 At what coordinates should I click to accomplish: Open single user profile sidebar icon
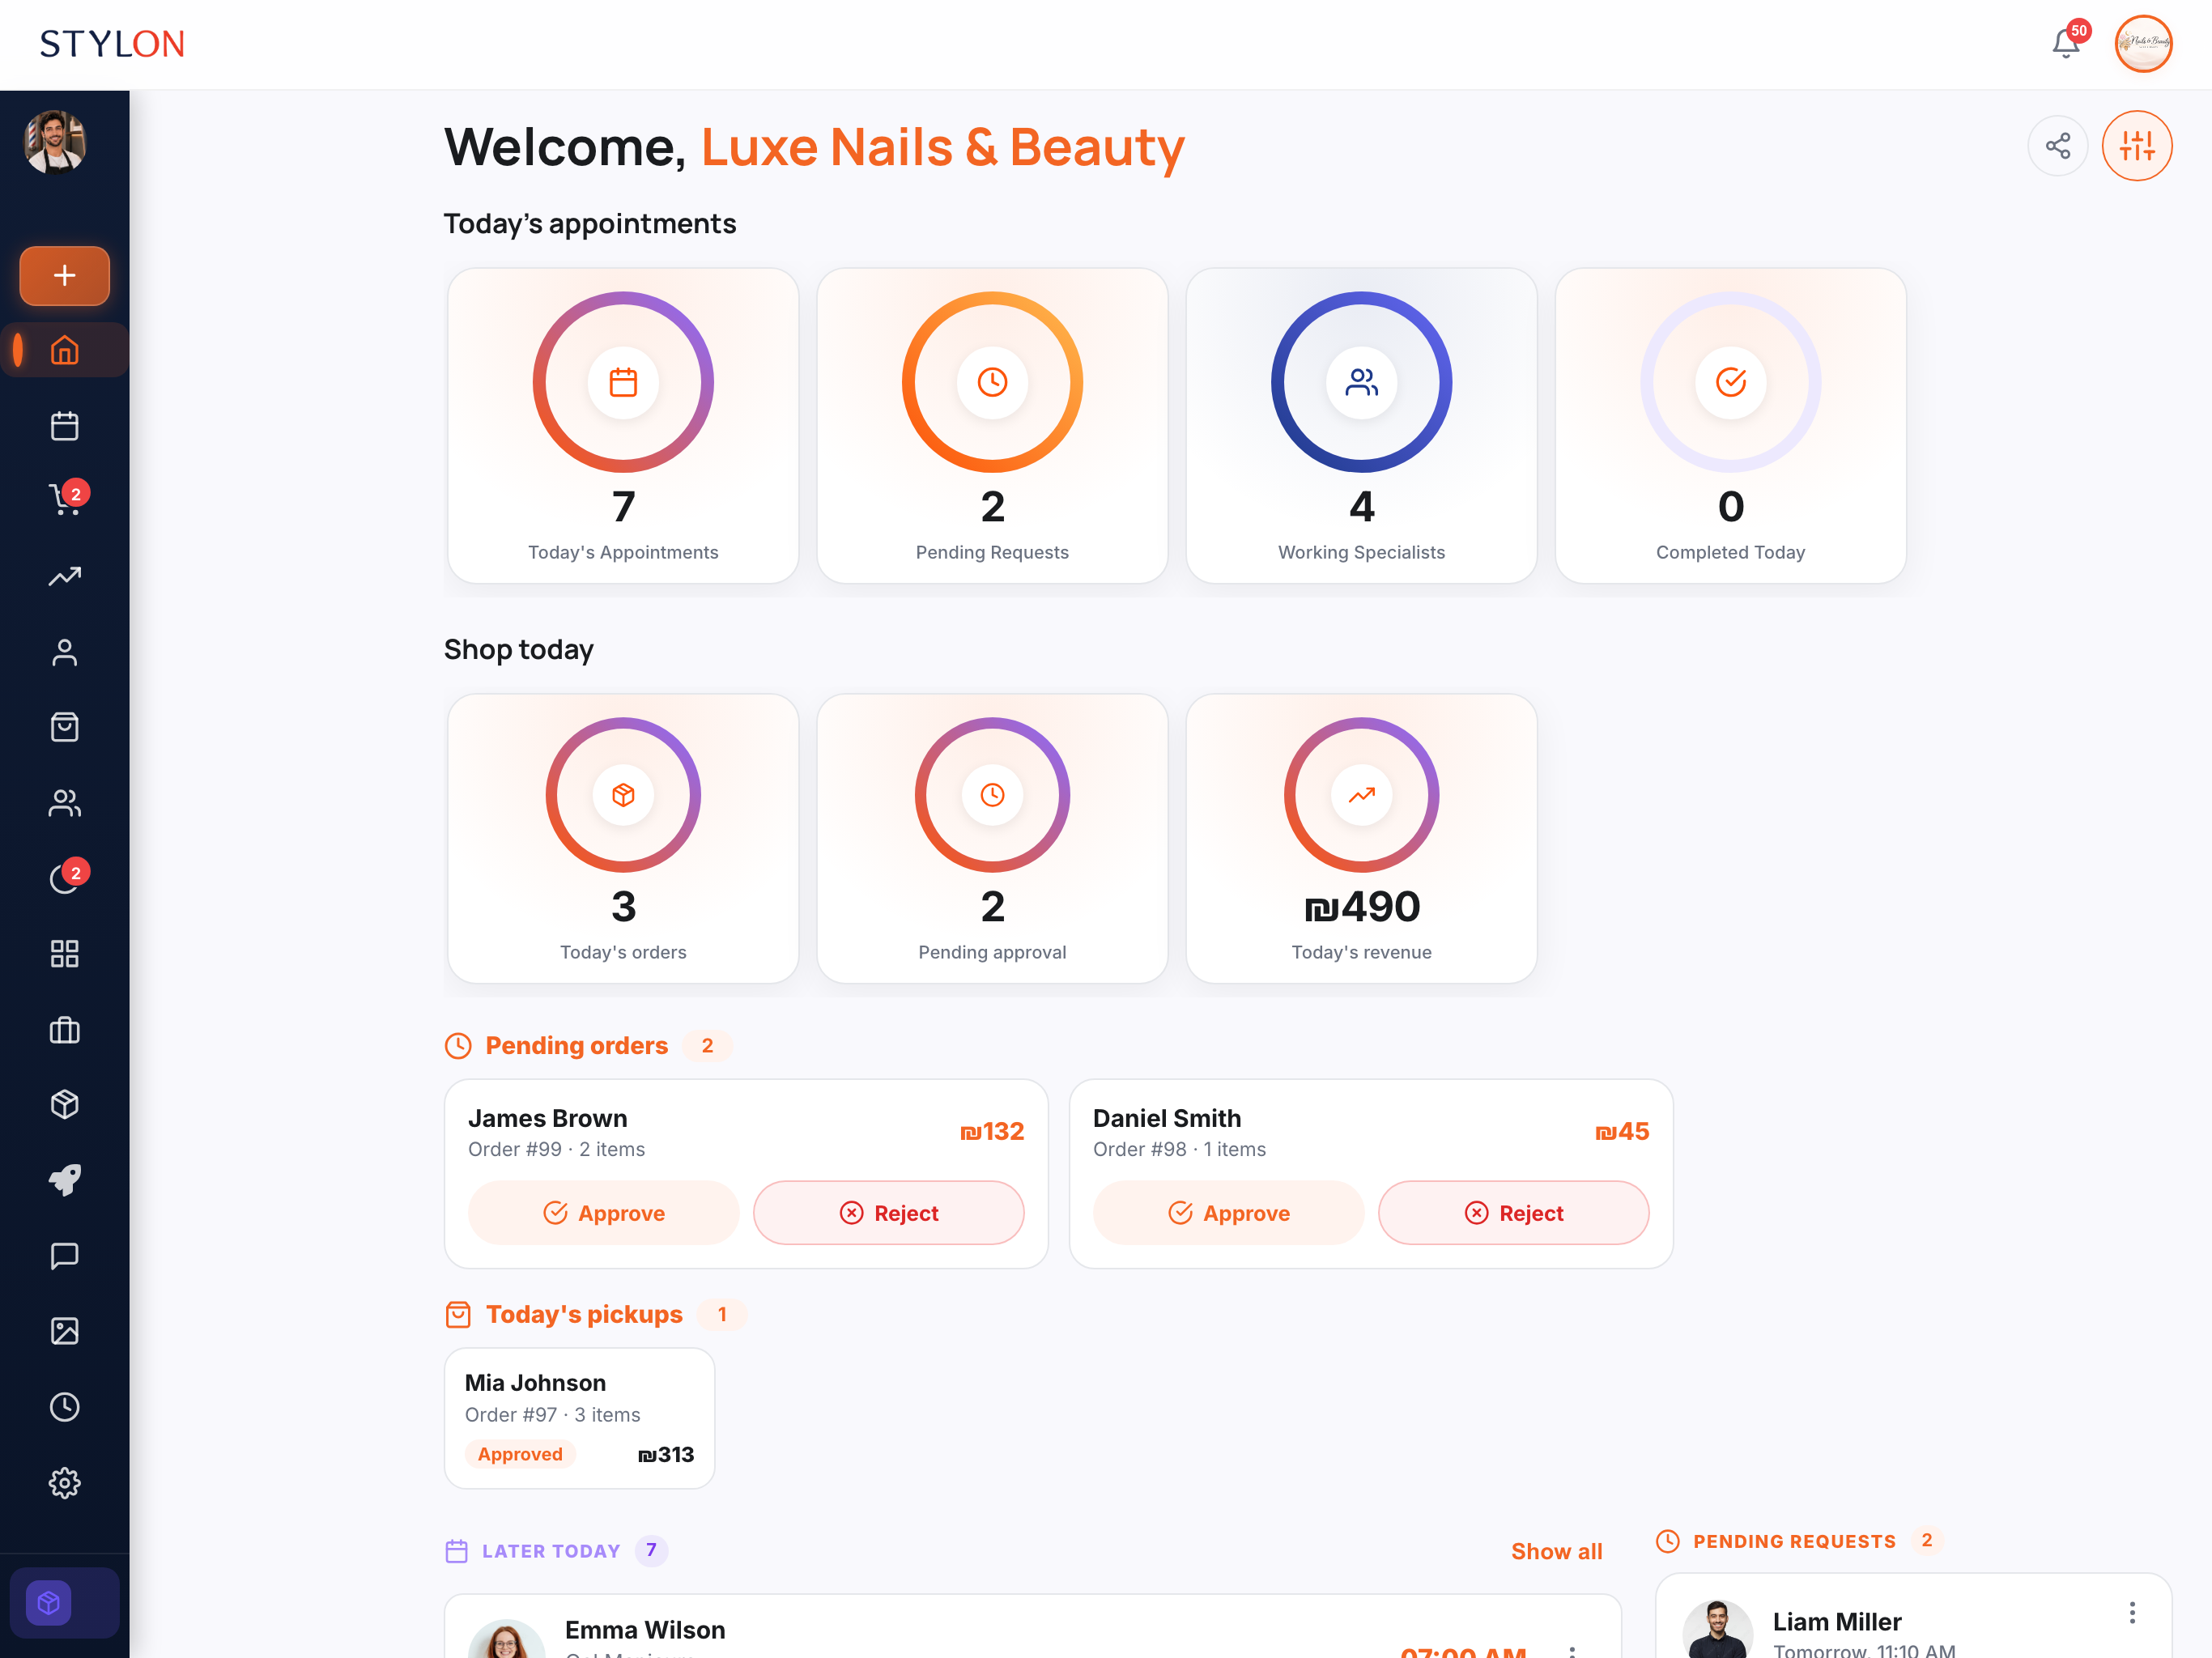pyautogui.click(x=65, y=652)
